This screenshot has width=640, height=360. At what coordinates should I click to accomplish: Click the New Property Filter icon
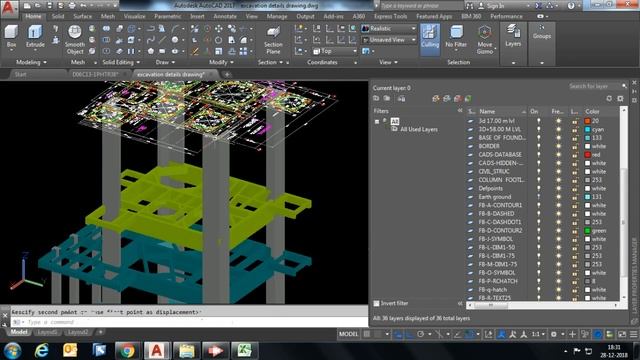click(376, 98)
